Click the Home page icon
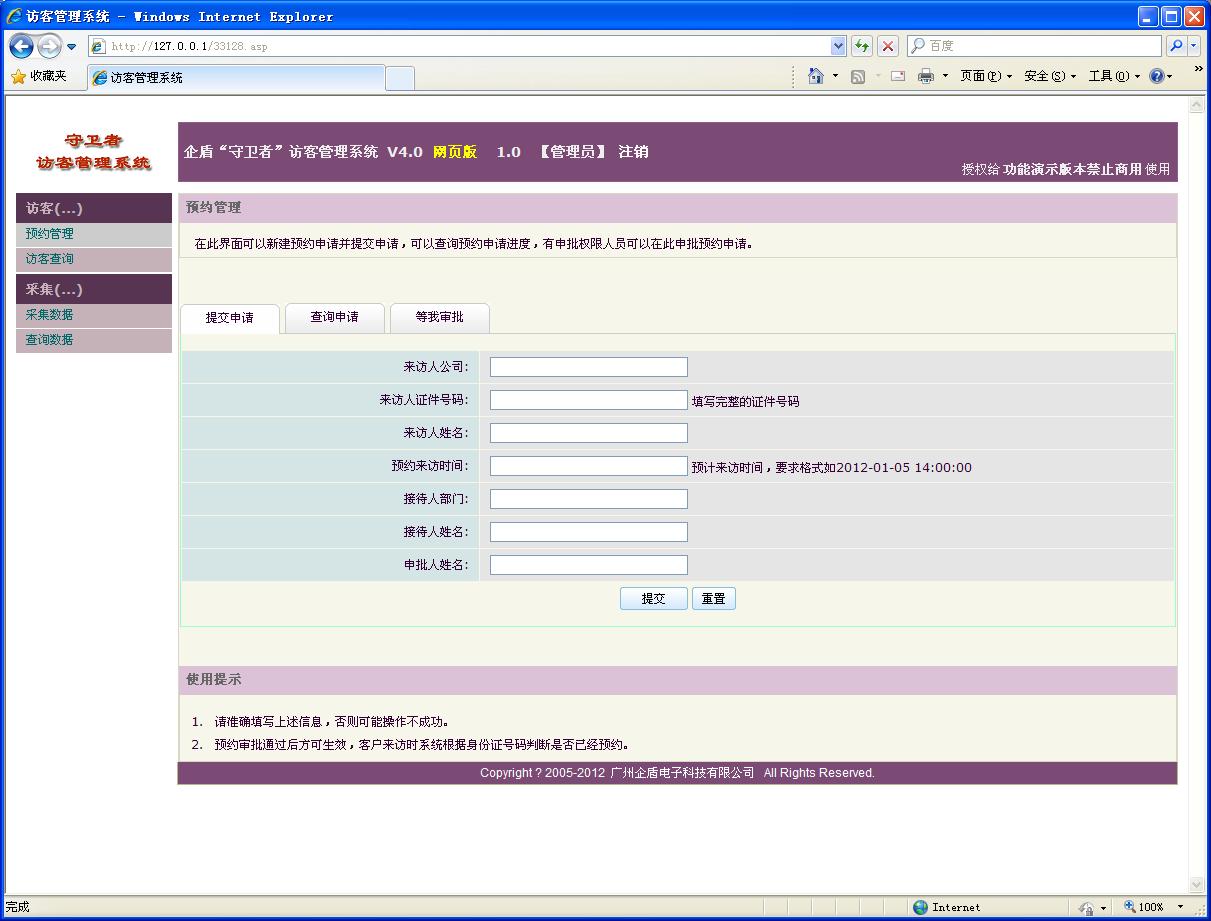 816,76
